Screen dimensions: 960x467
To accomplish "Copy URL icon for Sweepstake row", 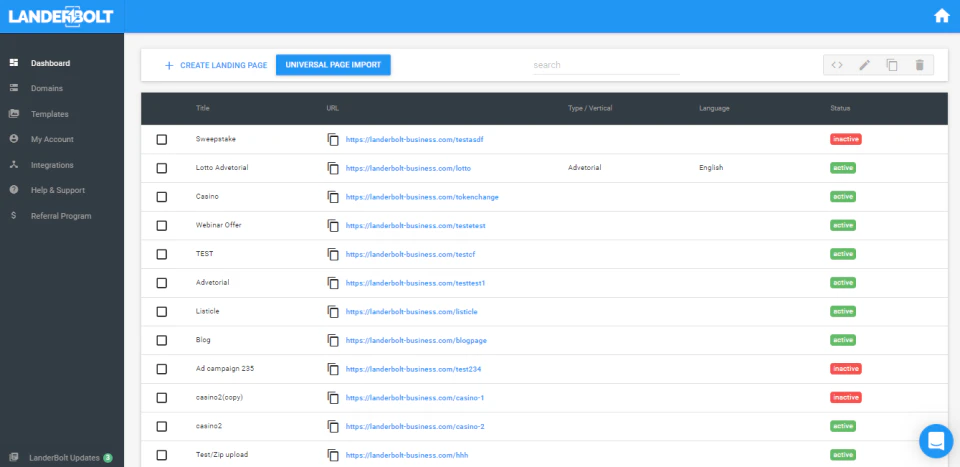I will point(333,140).
